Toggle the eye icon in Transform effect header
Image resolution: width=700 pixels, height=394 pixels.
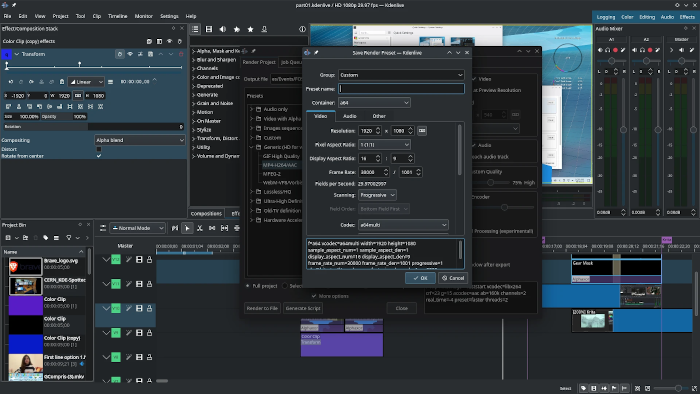(x=130, y=54)
